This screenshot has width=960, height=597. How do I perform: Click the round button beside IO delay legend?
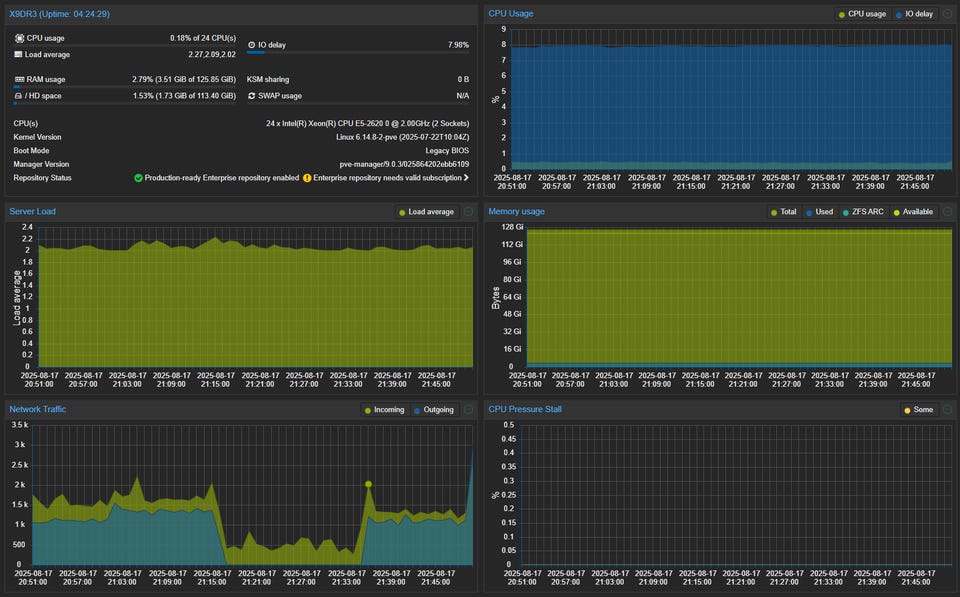click(948, 14)
